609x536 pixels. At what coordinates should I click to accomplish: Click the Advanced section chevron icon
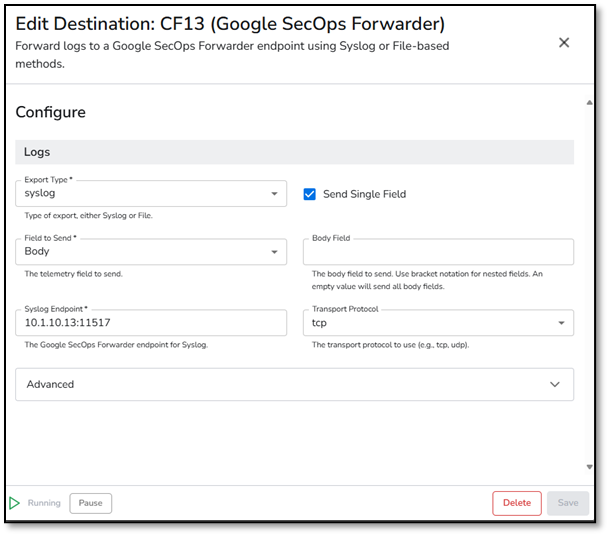click(555, 384)
